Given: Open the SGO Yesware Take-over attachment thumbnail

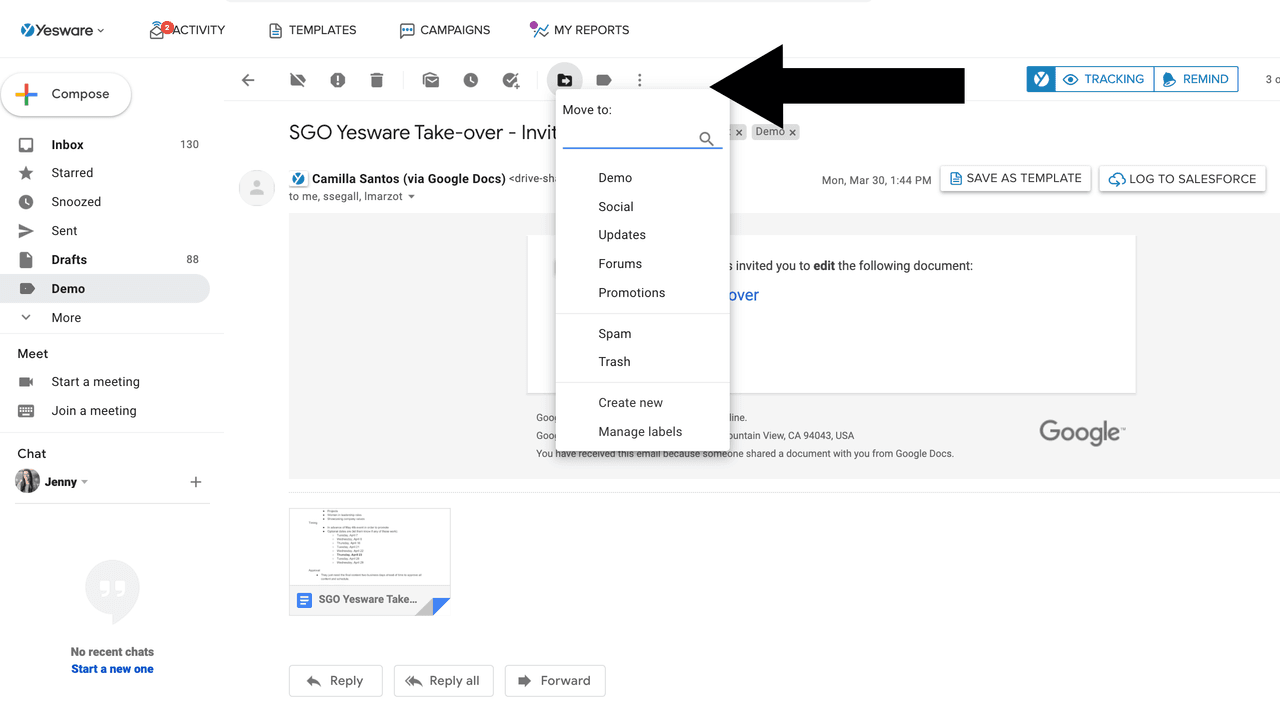Looking at the screenshot, I should 369,555.
